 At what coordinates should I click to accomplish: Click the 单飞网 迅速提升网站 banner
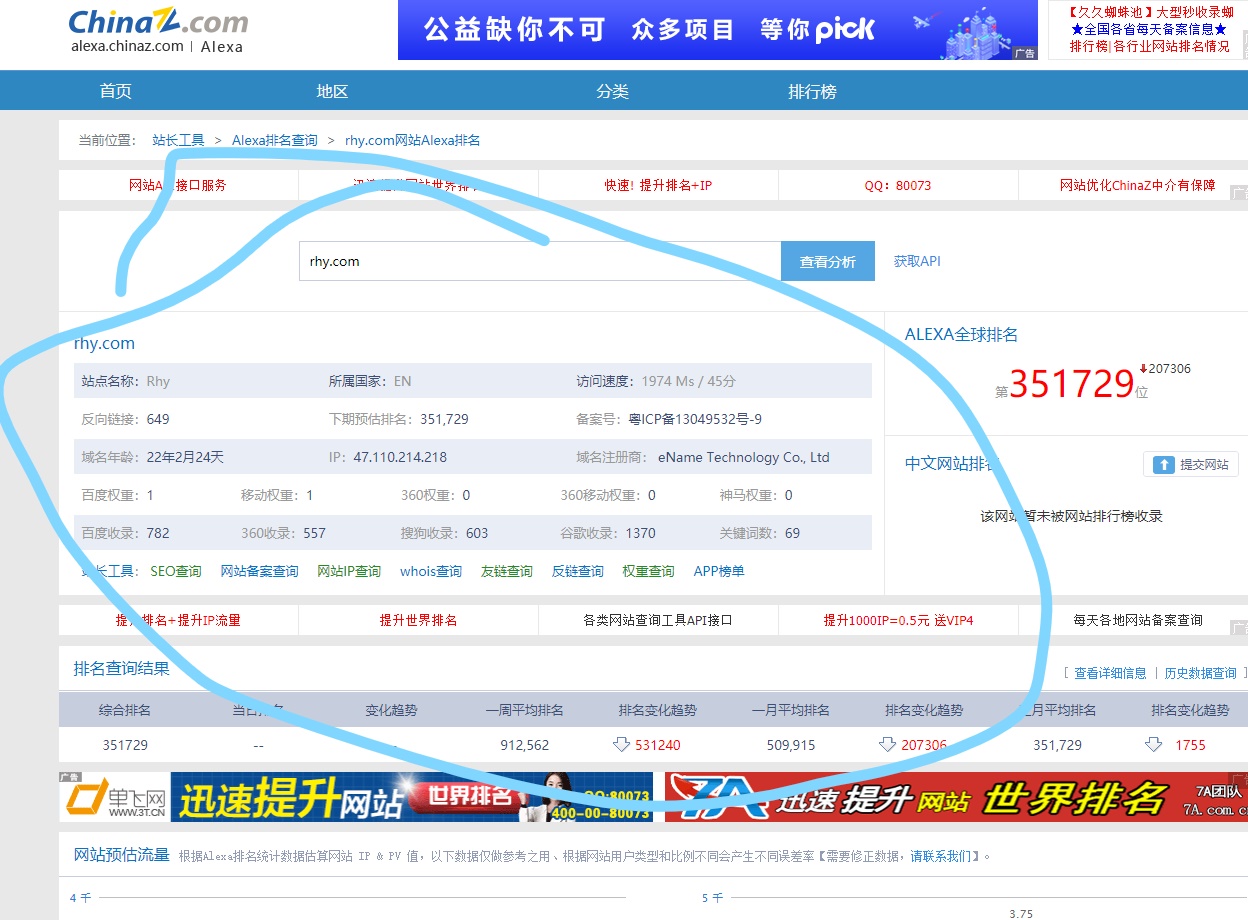[x=356, y=797]
